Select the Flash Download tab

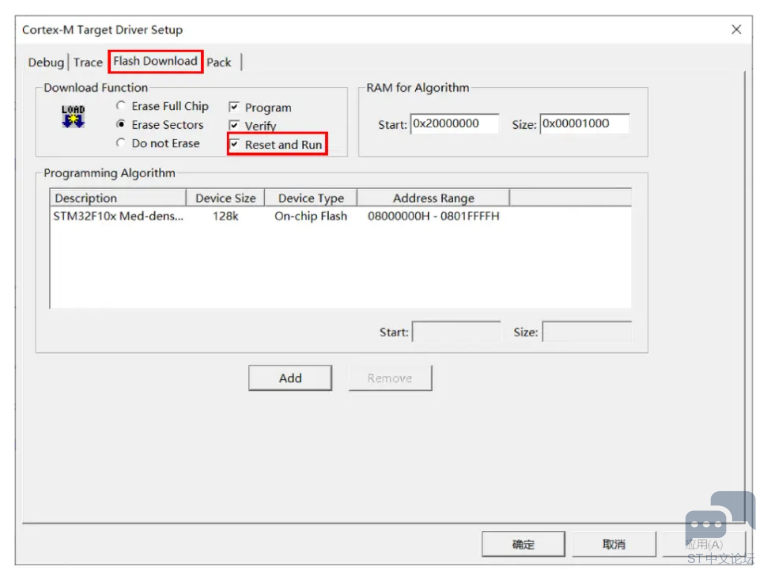(x=155, y=61)
